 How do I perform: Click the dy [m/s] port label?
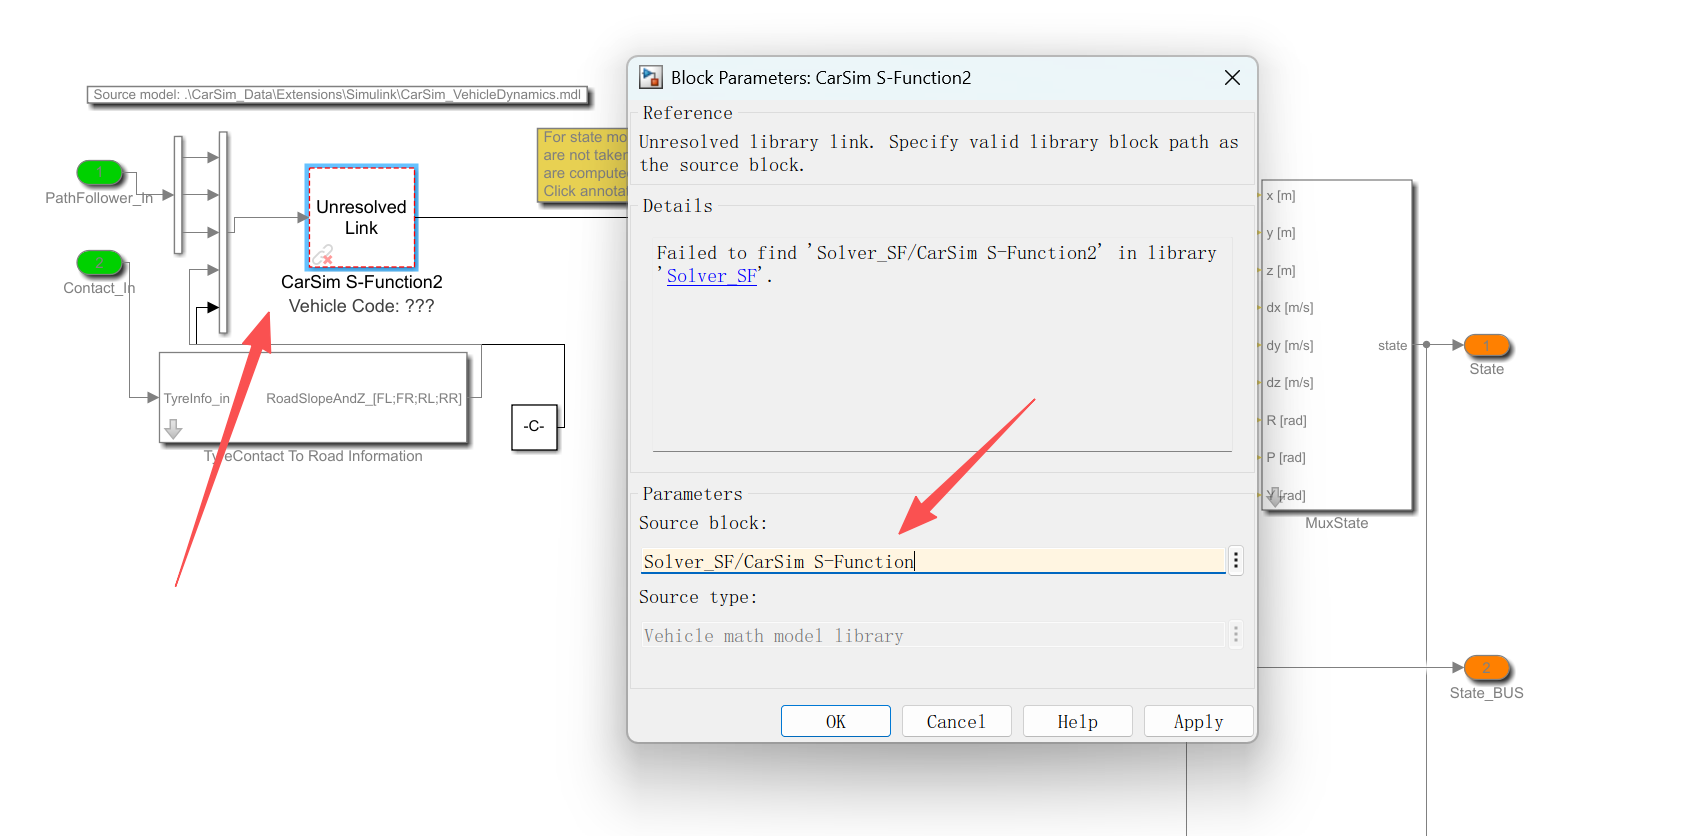[x=1289, y=345]
